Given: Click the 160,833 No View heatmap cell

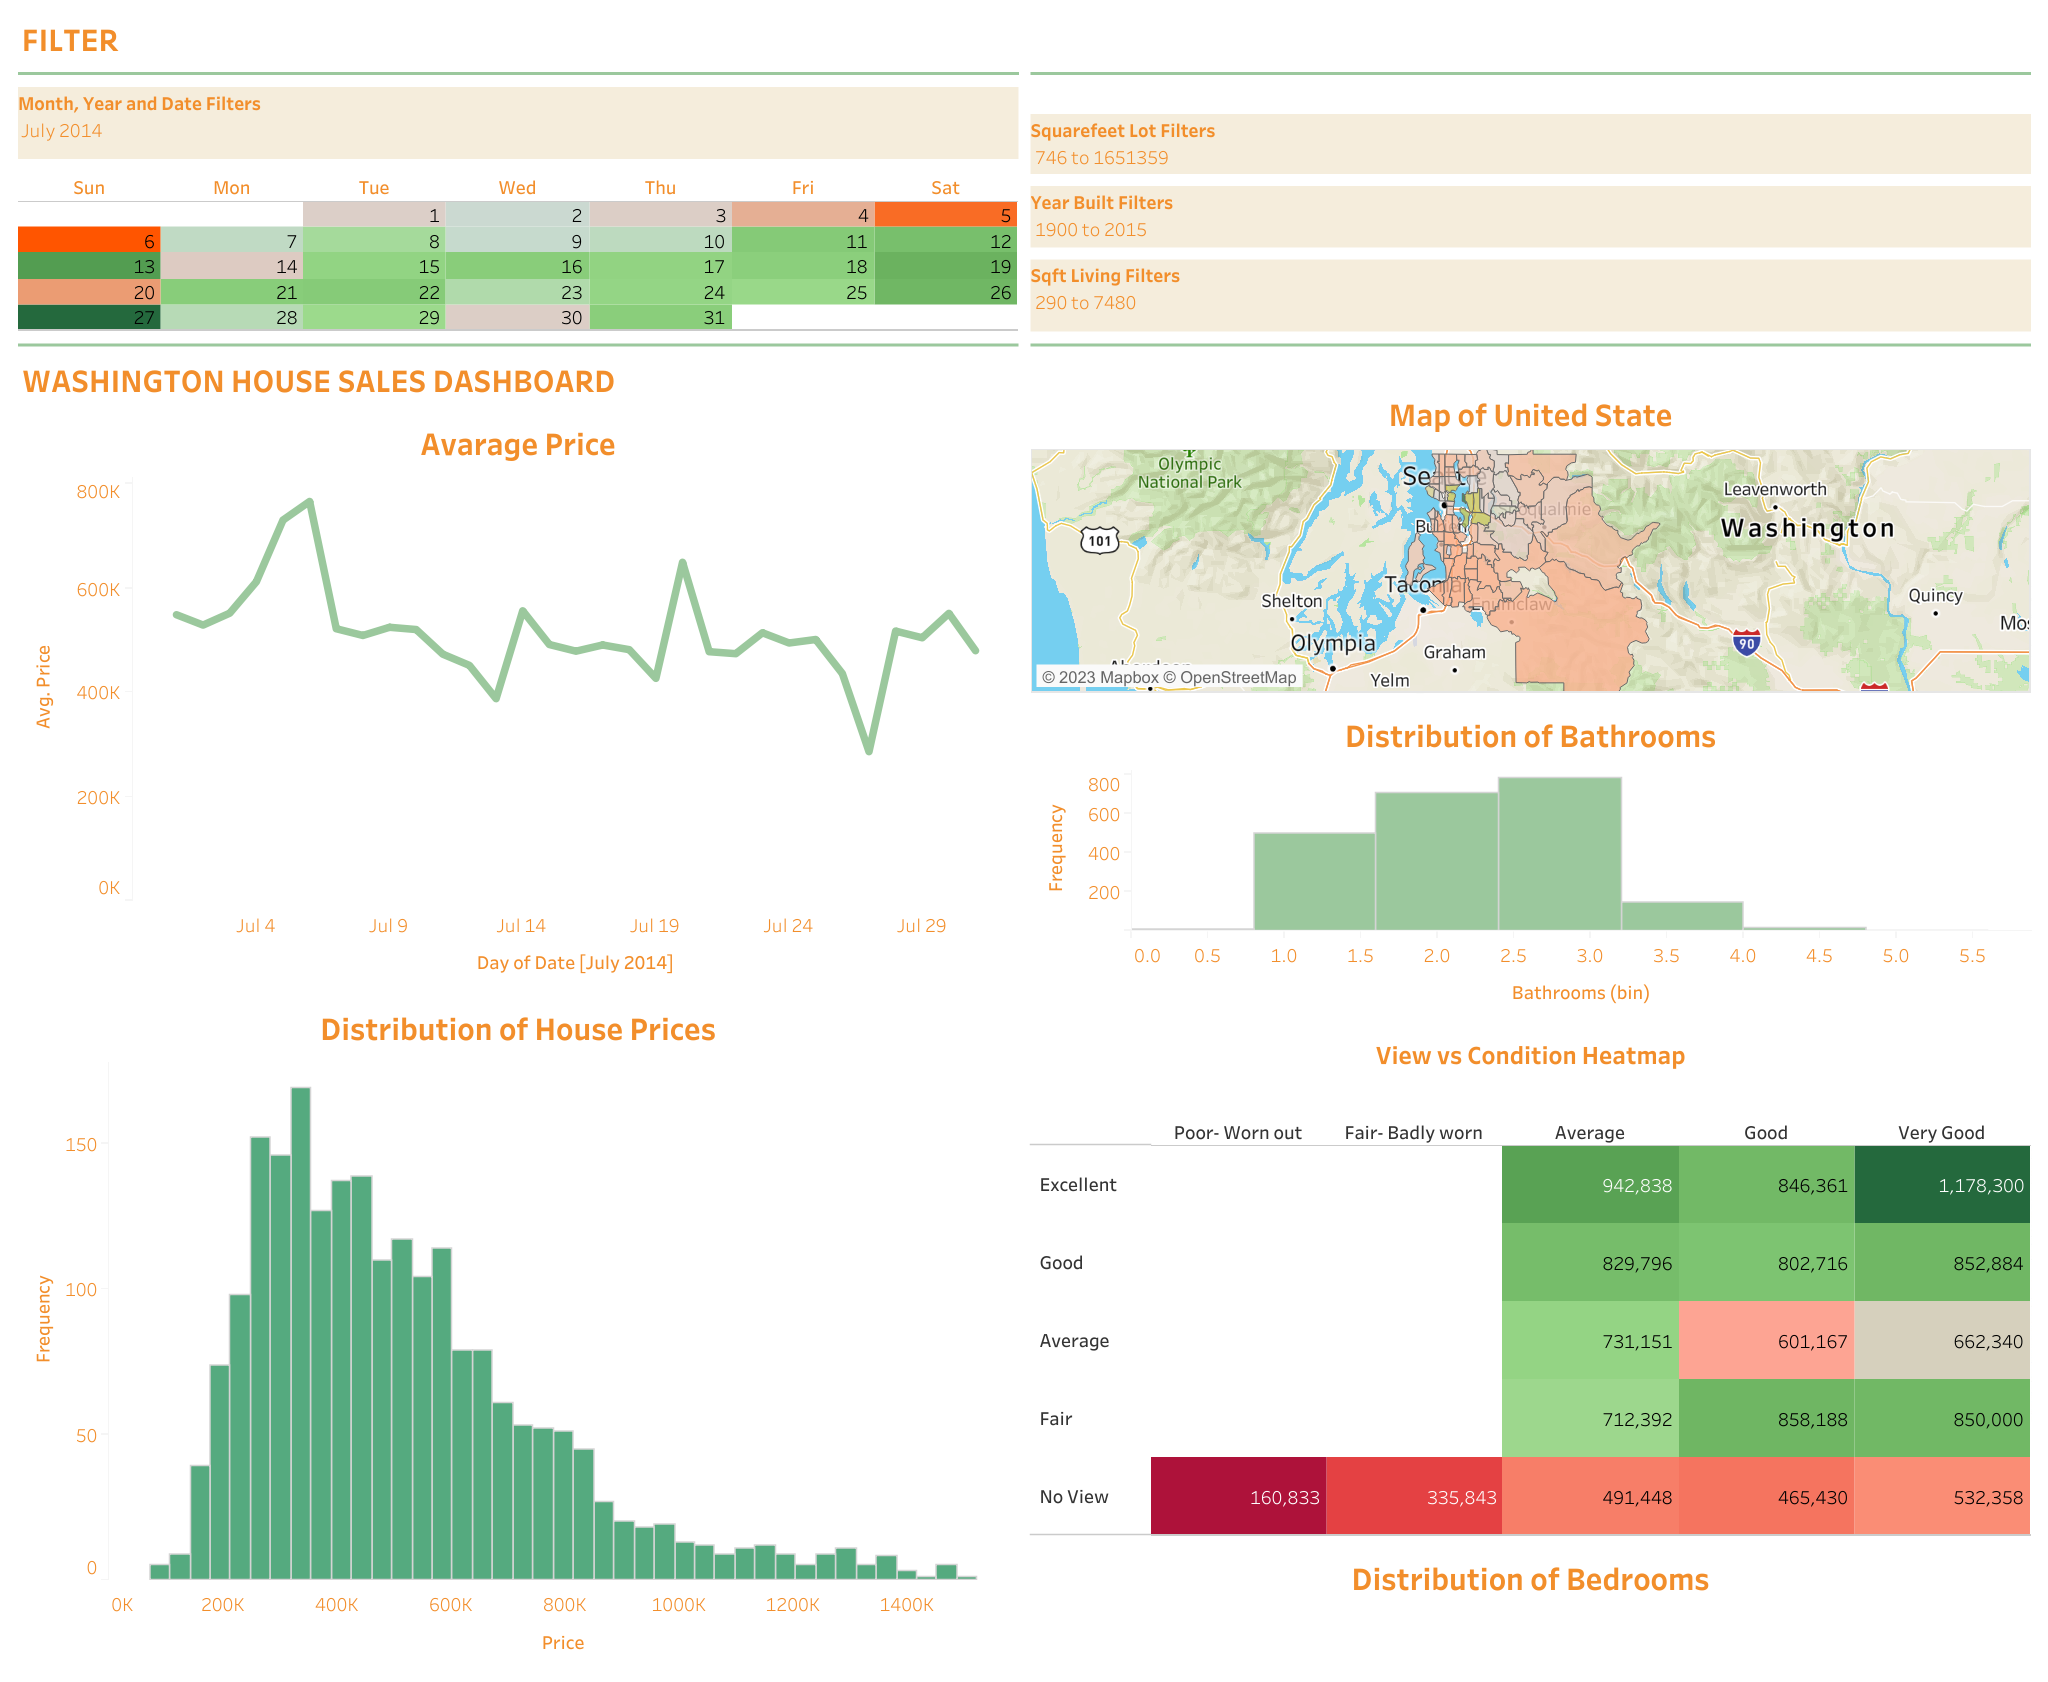Looking at the screenshot, I should tap(1238, 1497).
